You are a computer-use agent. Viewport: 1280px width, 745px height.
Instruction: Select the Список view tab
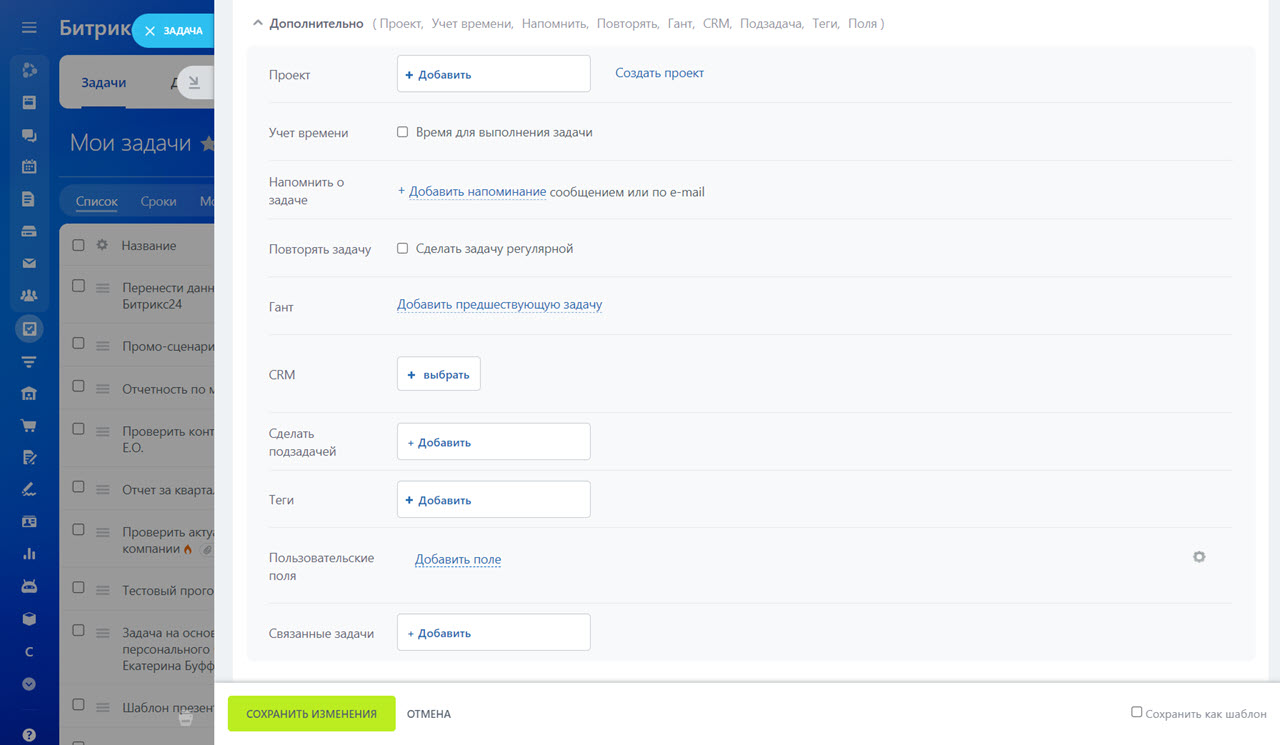click(x=97, y=201)
